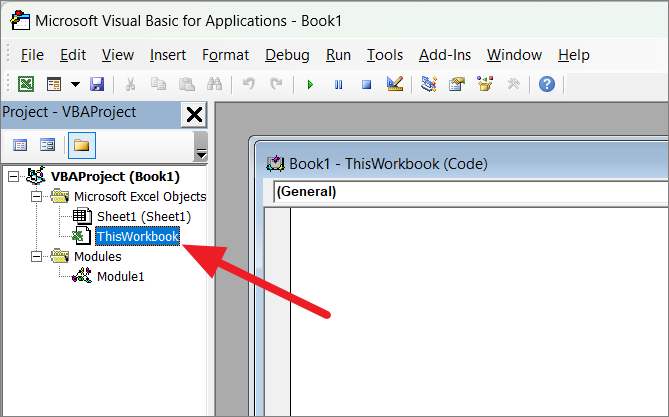
Task: Click the Copy toolbar icon
Action: pyautogui.click(x=158, y=84)
